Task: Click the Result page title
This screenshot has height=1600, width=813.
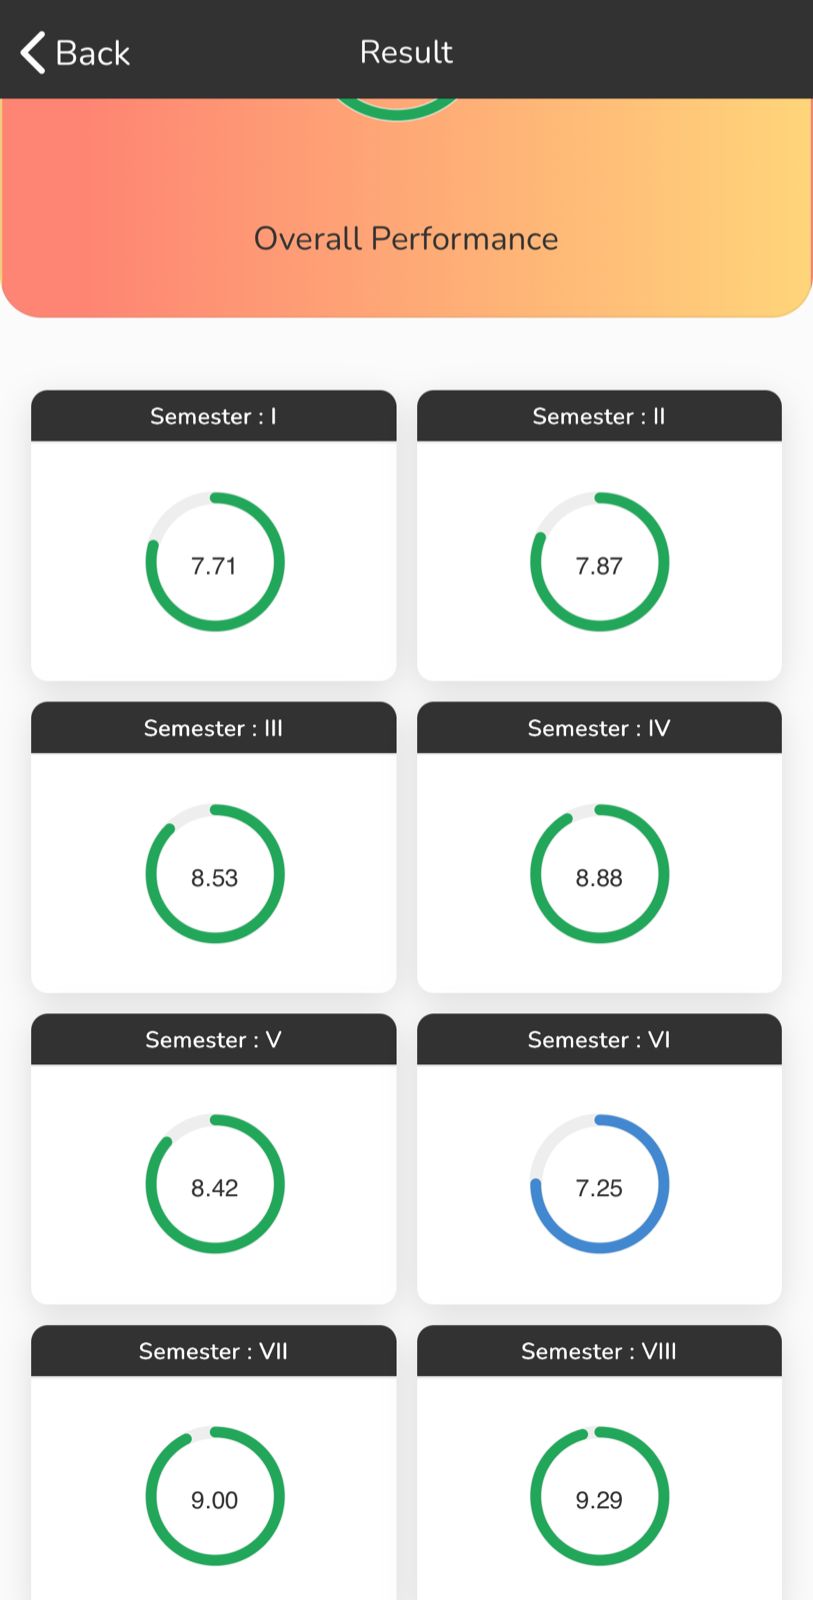Action: (x=406, y=52)
